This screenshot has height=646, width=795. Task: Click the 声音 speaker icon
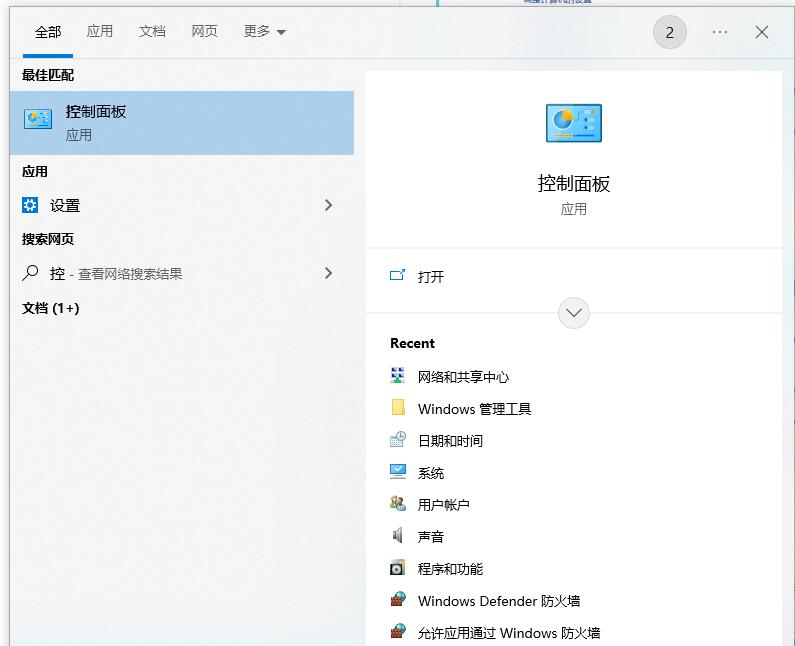pos(398,535)
